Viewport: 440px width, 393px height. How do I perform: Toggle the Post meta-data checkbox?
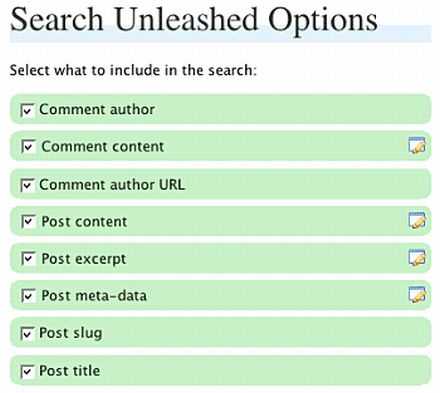click(28, 296)
